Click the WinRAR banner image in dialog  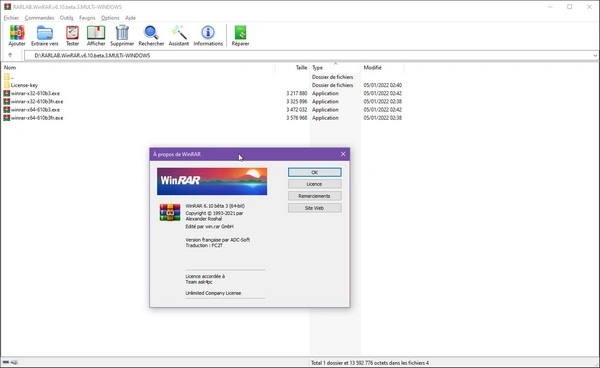pyautogui.click(x=212, y=181)
